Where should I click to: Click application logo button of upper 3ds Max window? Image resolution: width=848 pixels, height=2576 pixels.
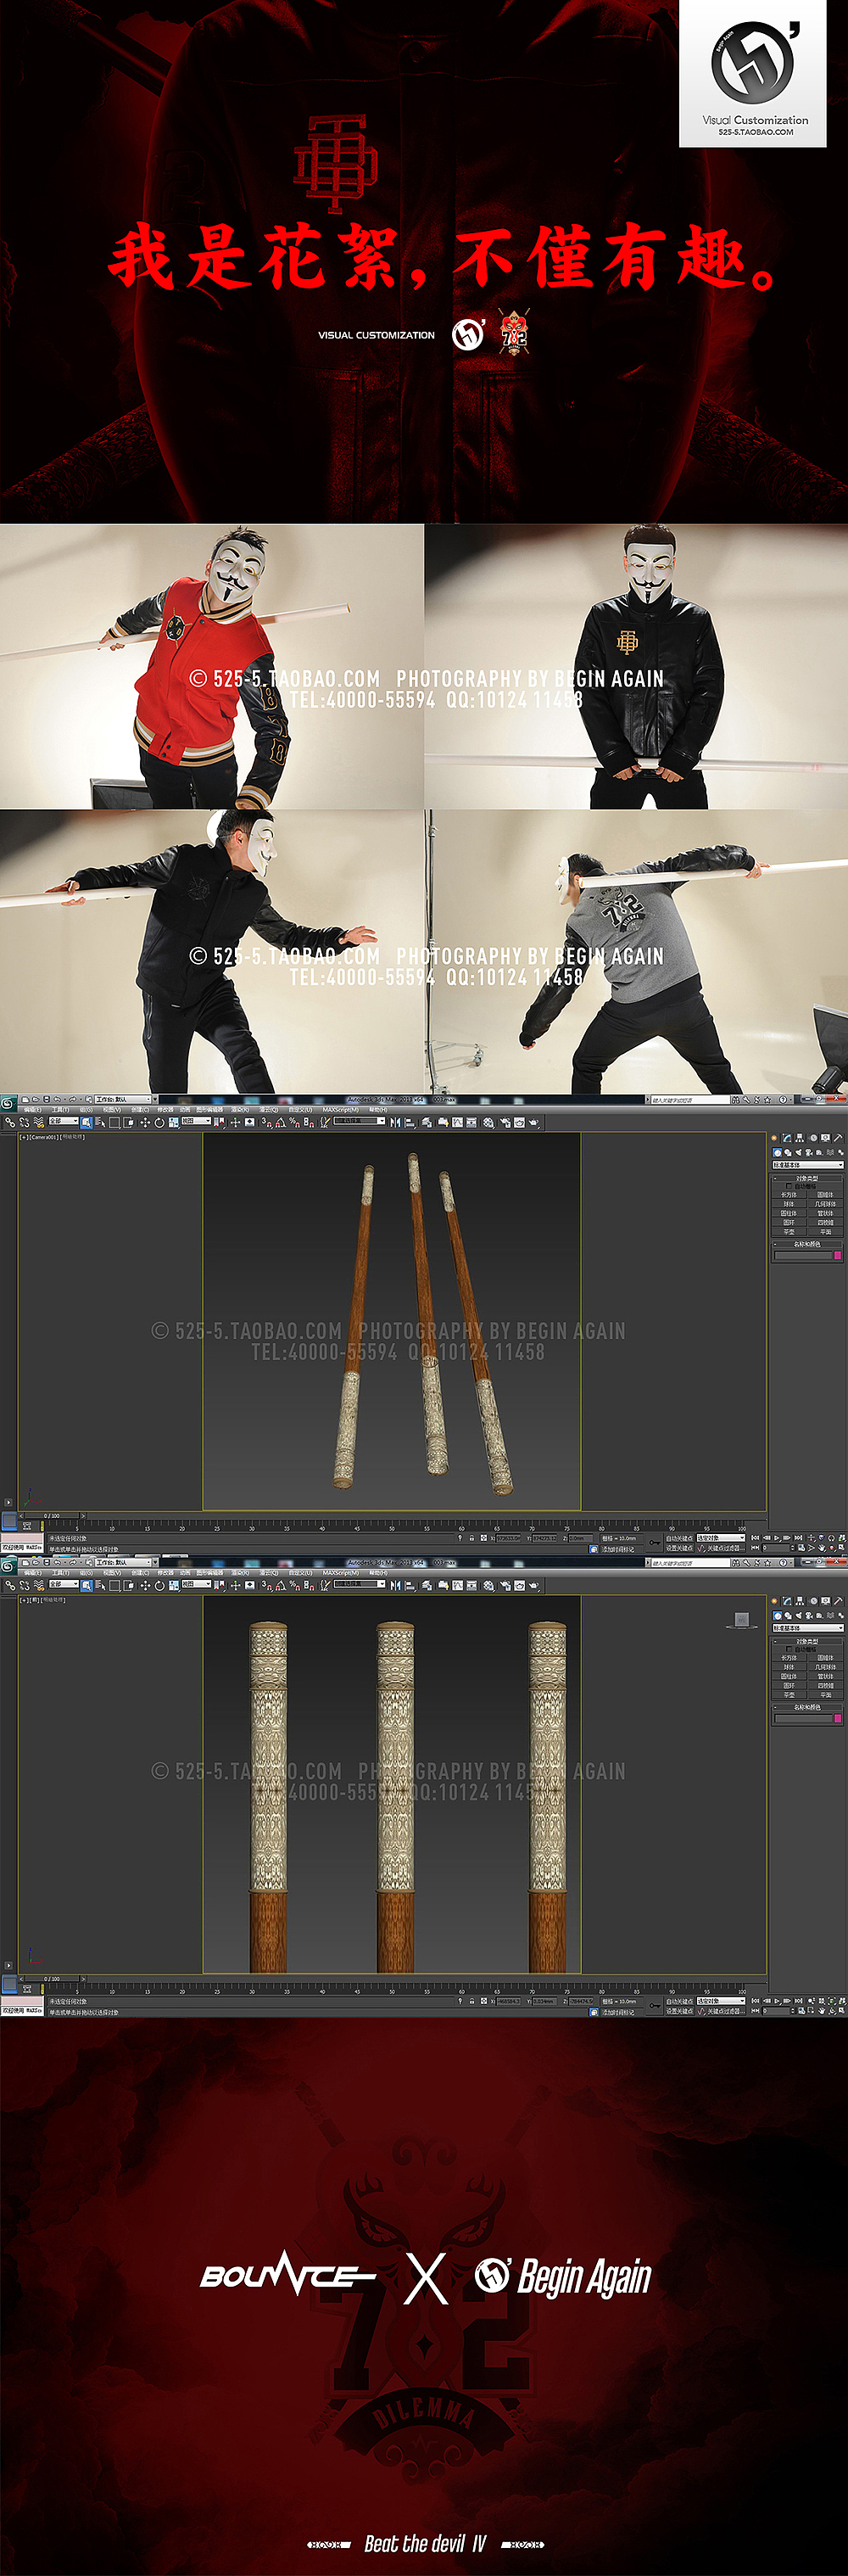point(7,1103)
